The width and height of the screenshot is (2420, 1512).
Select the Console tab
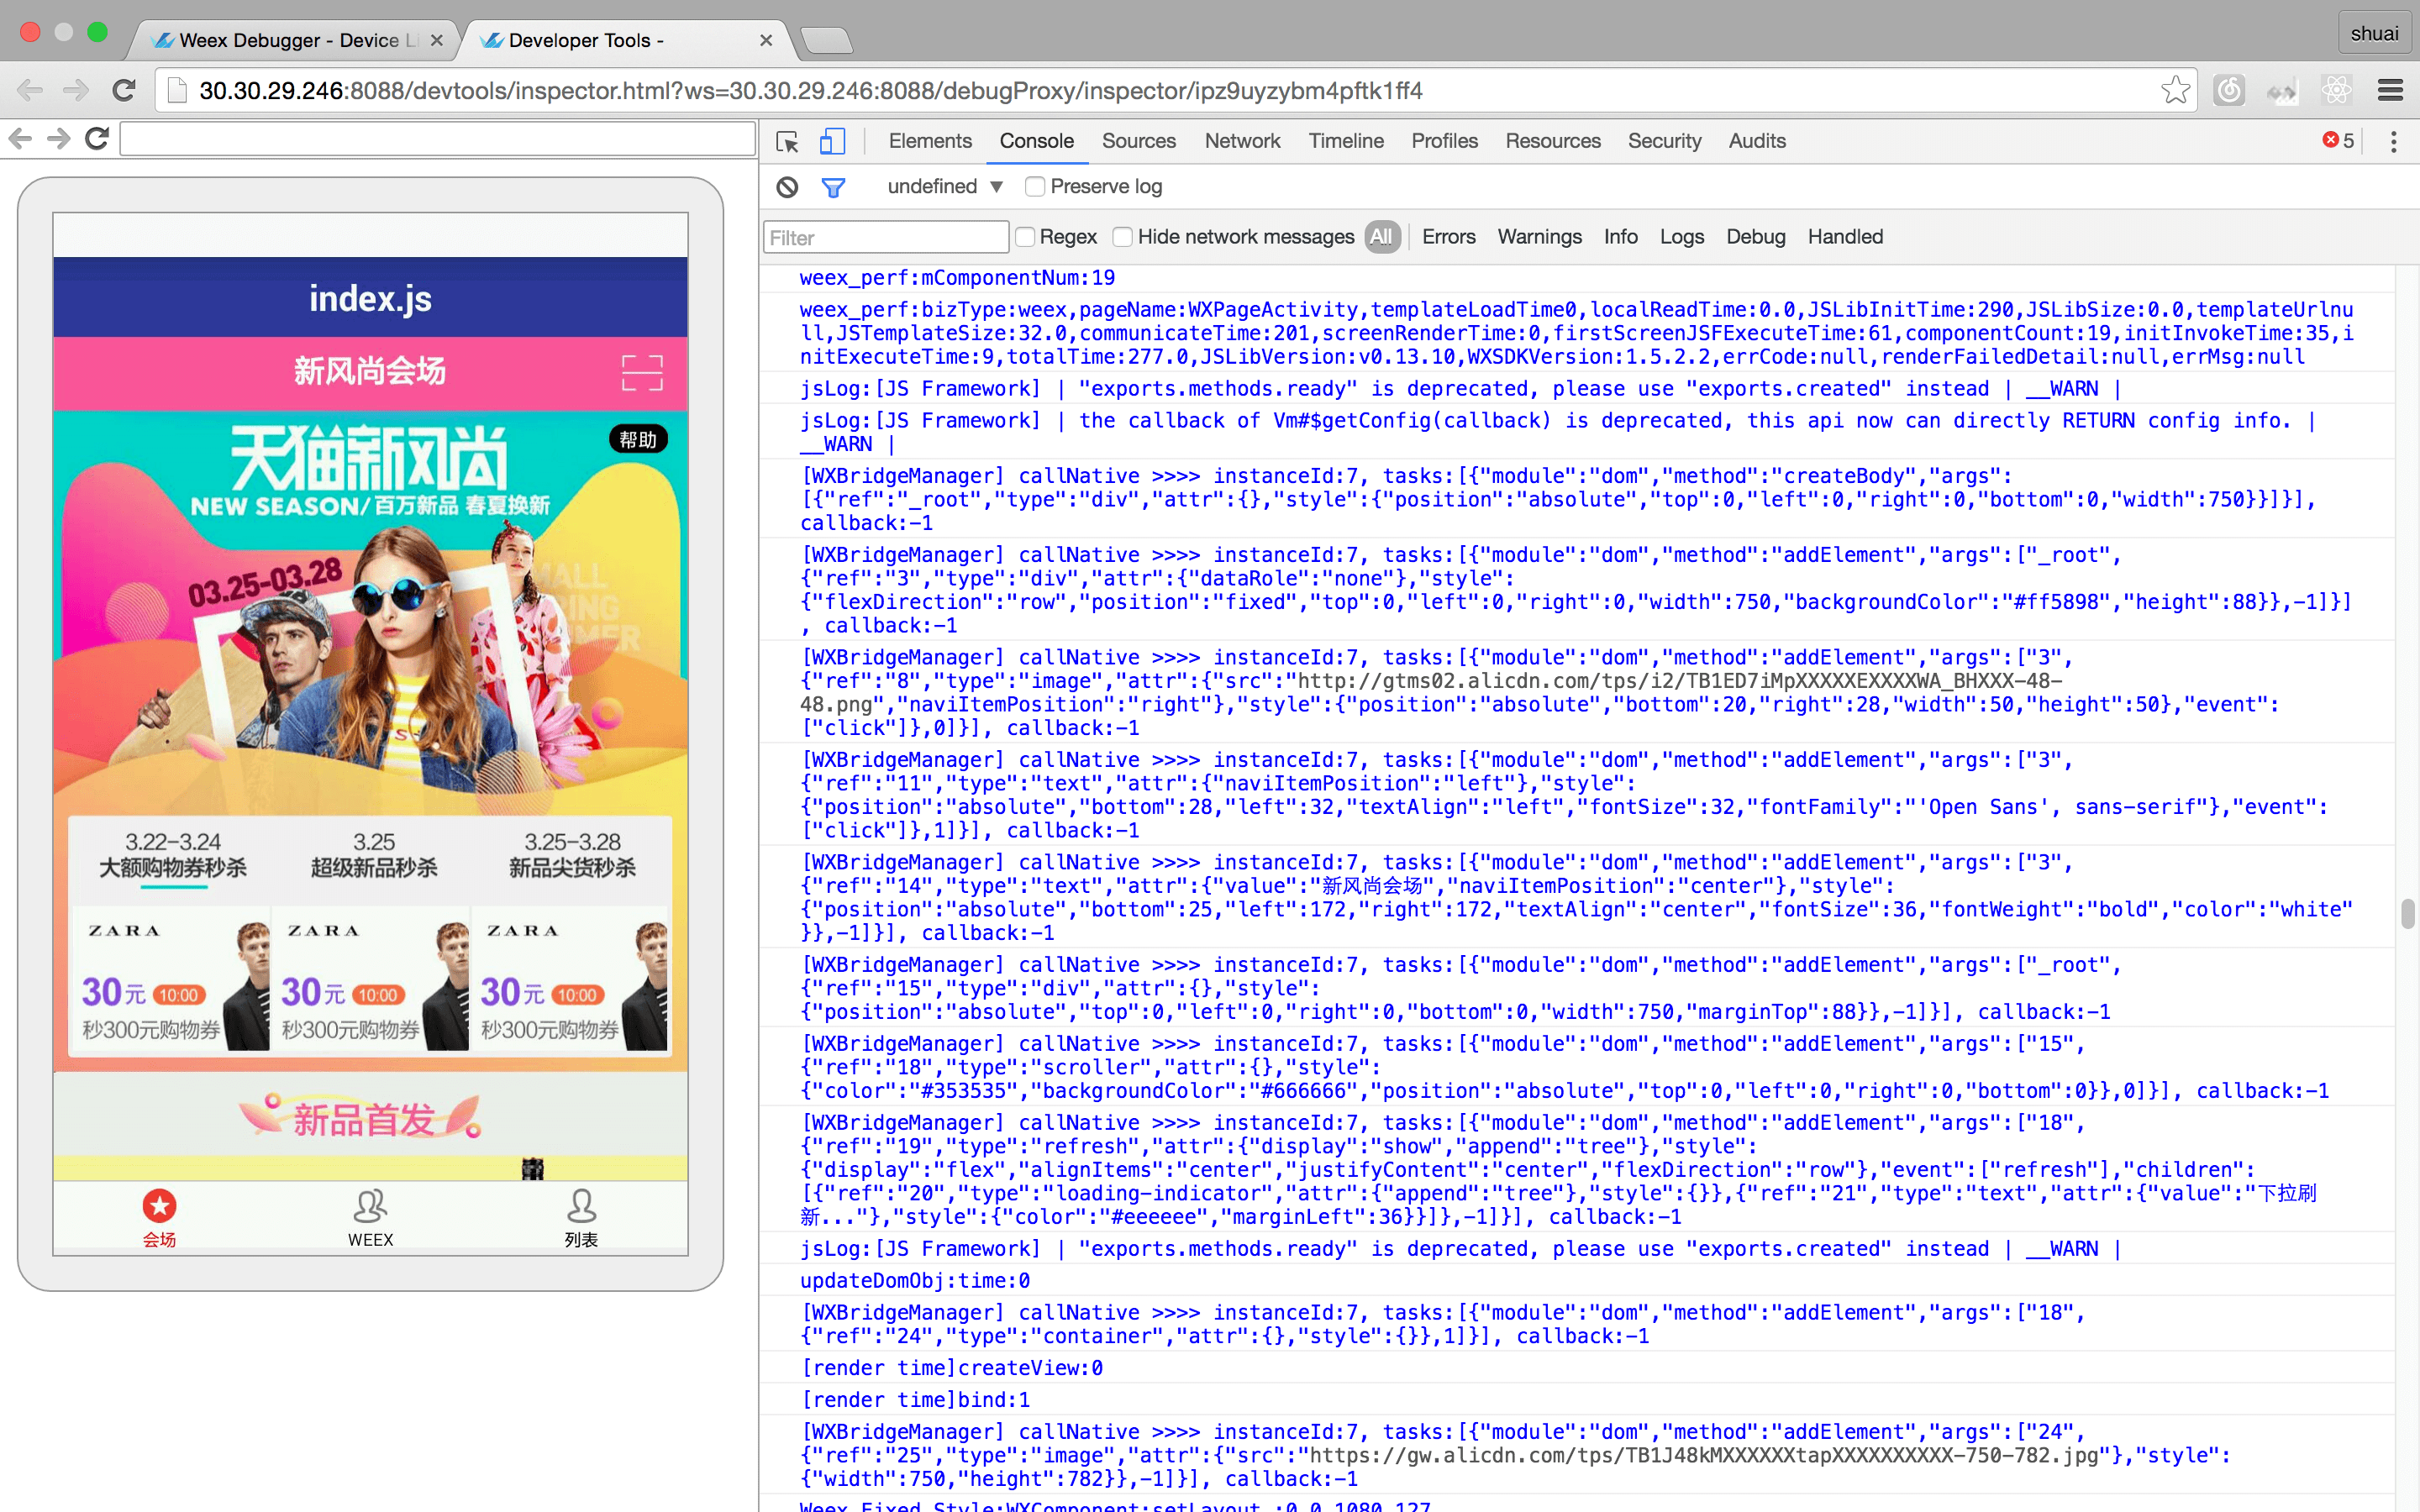[1036, 141]
